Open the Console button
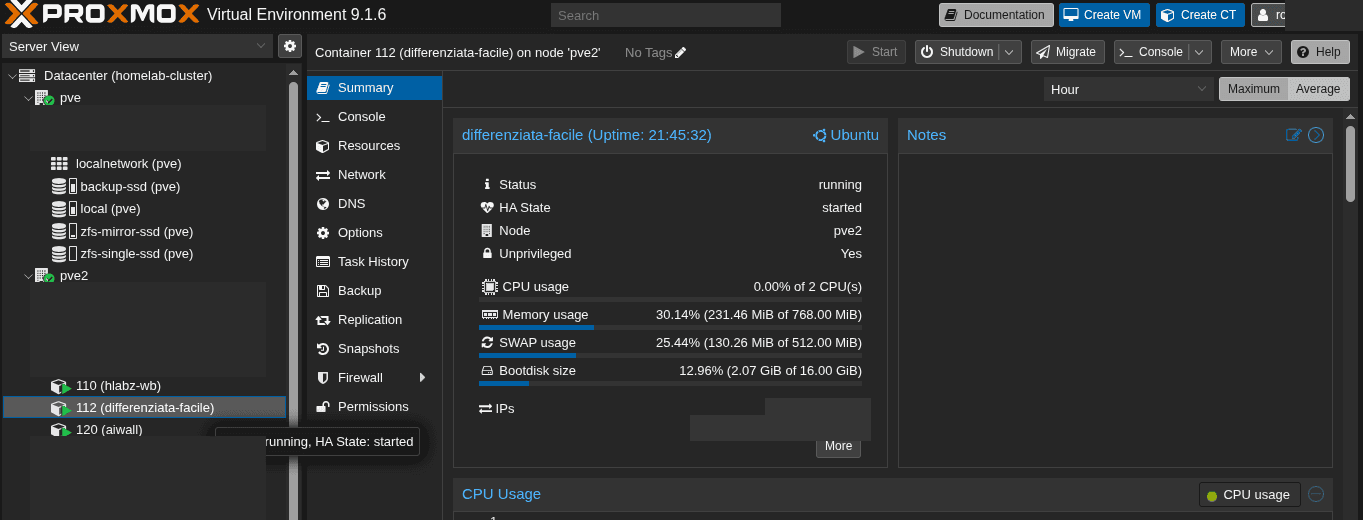 tap(1152, 52)
